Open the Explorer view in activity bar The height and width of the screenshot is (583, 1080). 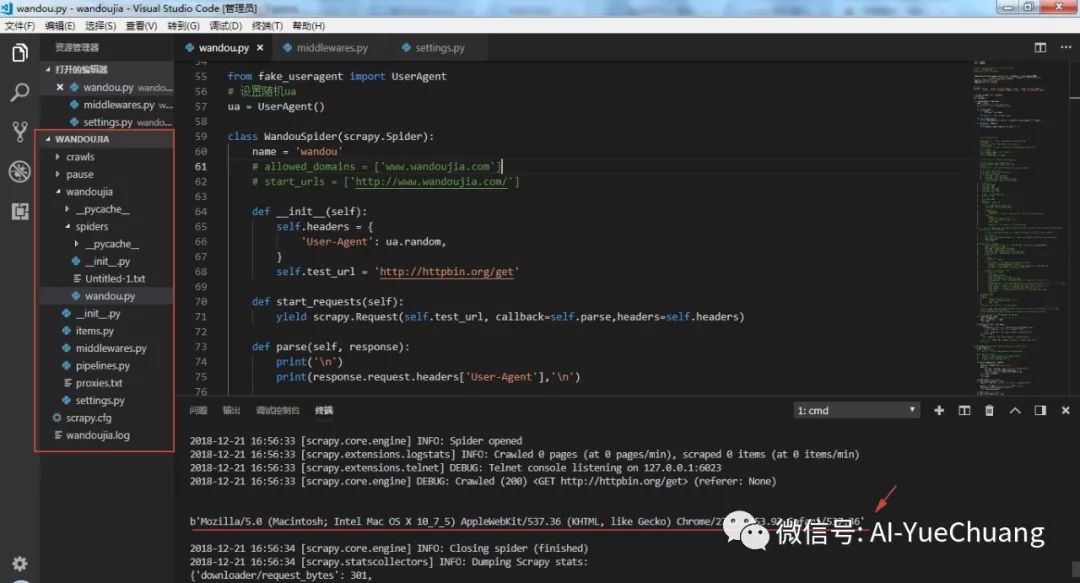(x=20, y=52)
